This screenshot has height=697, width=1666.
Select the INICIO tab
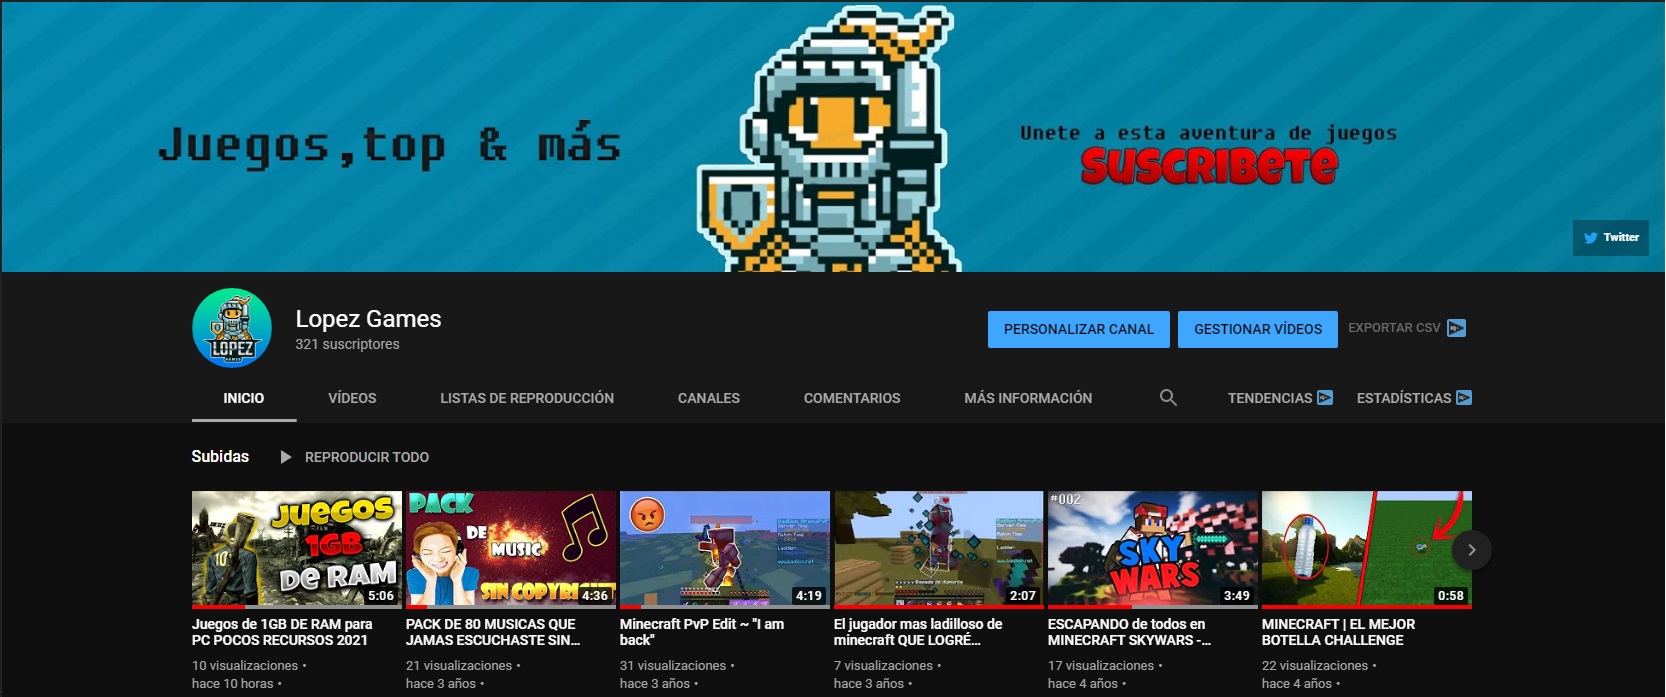pyautogui.click(x=244, y=398)
